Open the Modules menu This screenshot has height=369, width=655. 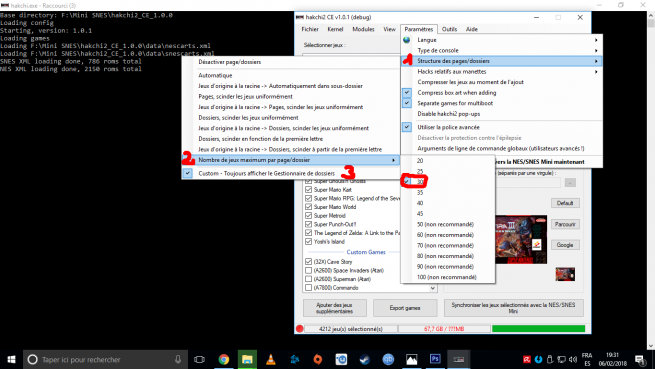point(363,29)
